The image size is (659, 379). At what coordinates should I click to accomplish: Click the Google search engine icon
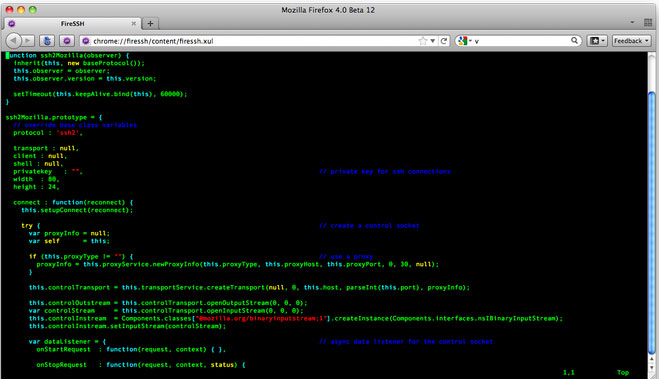click(463, 41)
